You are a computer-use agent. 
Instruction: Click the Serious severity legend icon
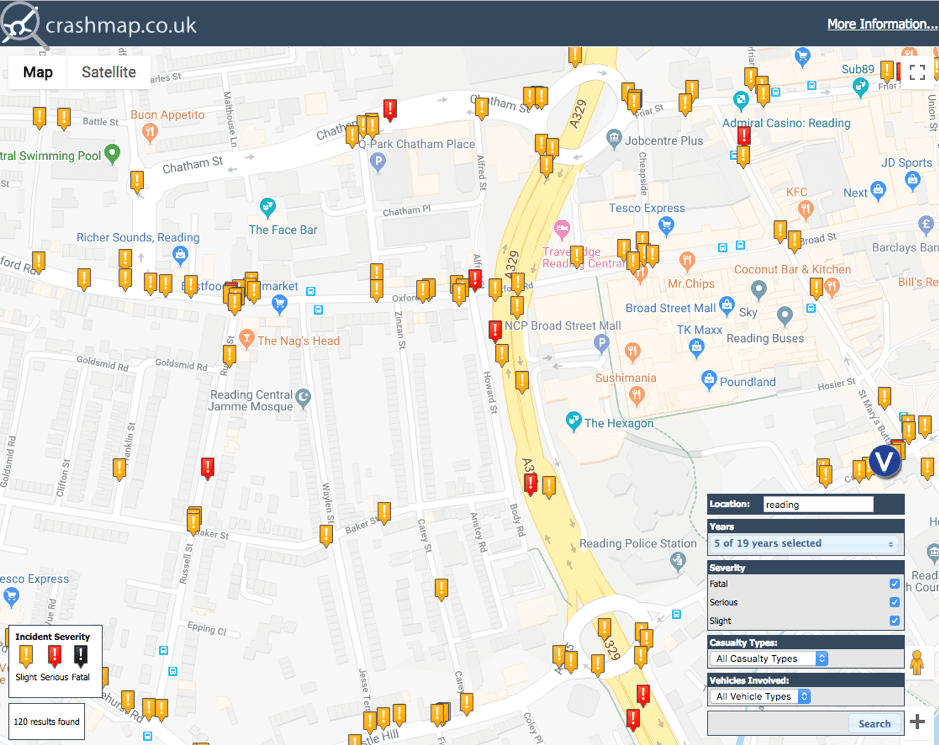[54, 656]
